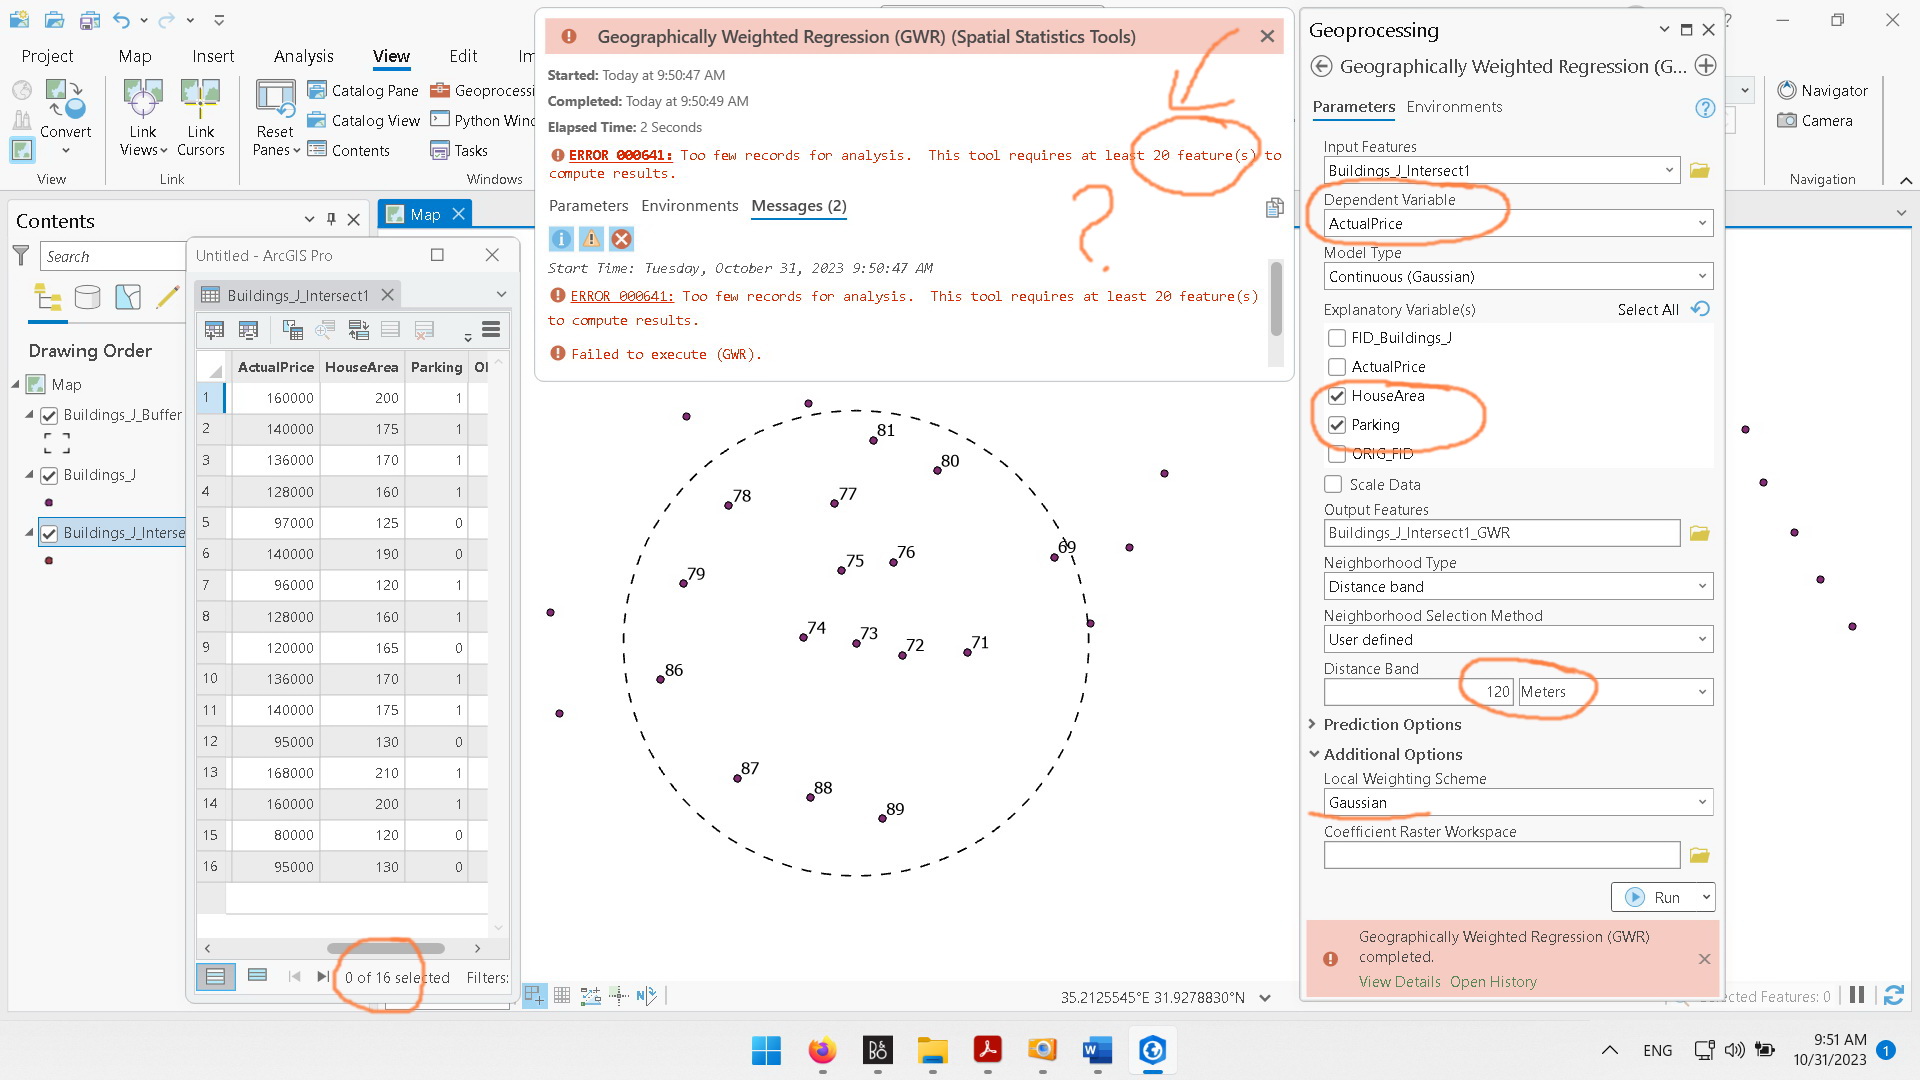Click the Open History link
The height and width of the screenshot is (1080, 1920).
[1493, 982]
